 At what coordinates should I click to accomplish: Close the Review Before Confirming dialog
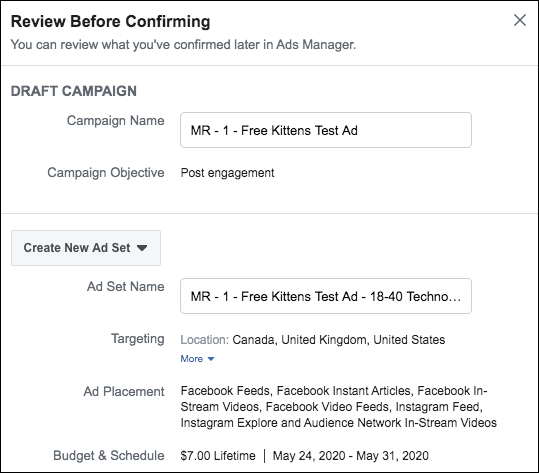click(520, 20)
